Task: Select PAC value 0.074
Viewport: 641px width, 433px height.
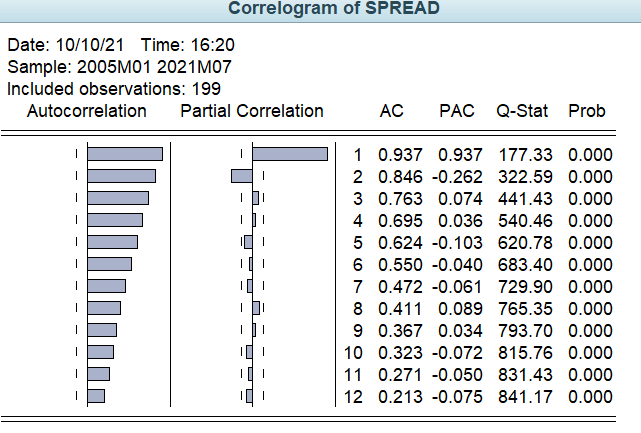Action: 460,199
